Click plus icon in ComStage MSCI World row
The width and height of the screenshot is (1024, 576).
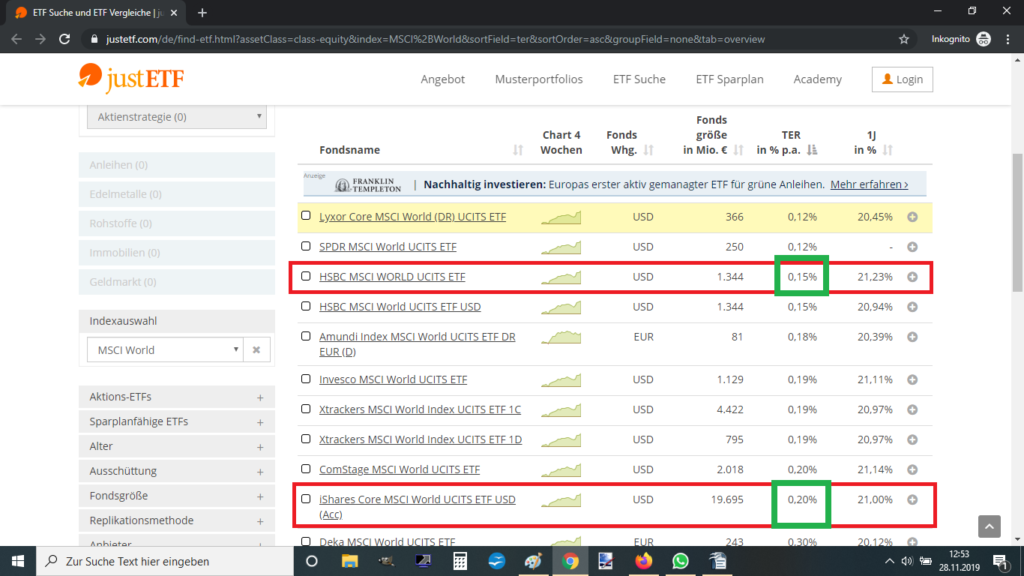tap(912, 470)
